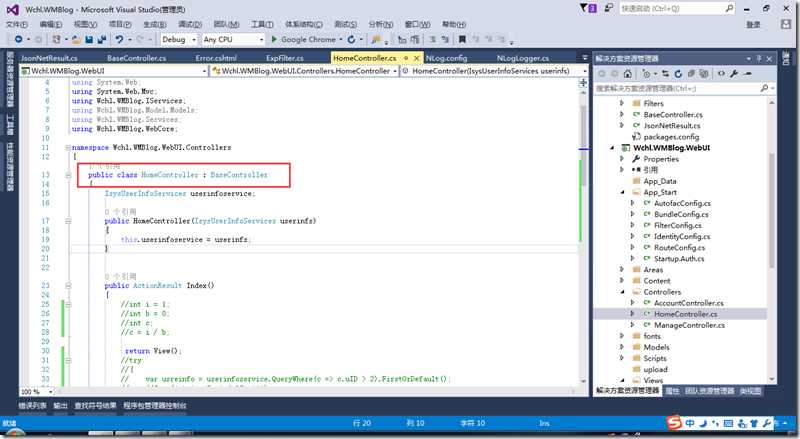Undo the last edit with the Undo icon

pyautogui.click(x=119, y=39)
